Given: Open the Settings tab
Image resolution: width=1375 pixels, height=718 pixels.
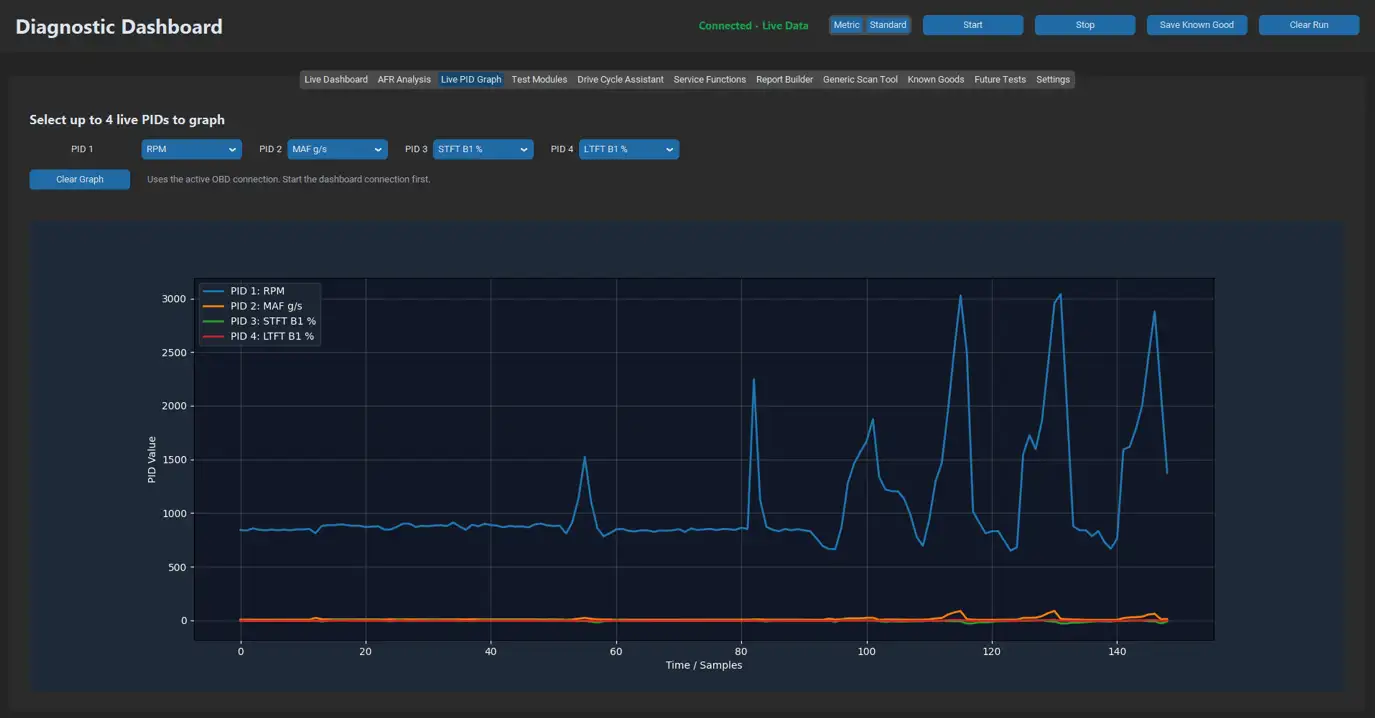Looking at the screenshot, I should click(x=1053, y=79).
